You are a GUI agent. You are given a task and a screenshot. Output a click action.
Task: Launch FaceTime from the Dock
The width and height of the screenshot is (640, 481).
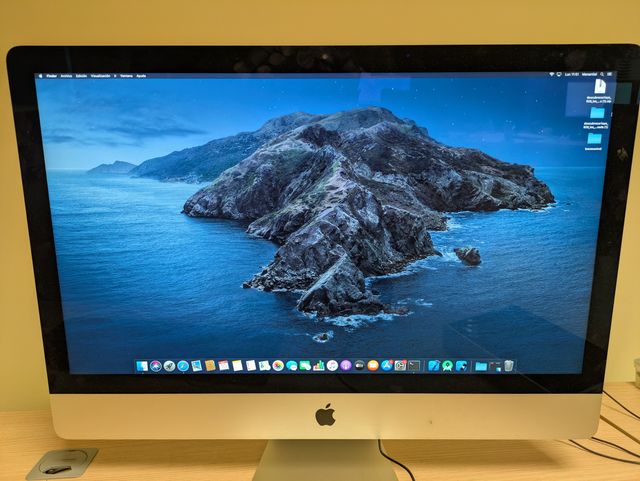tap(305, 366)
